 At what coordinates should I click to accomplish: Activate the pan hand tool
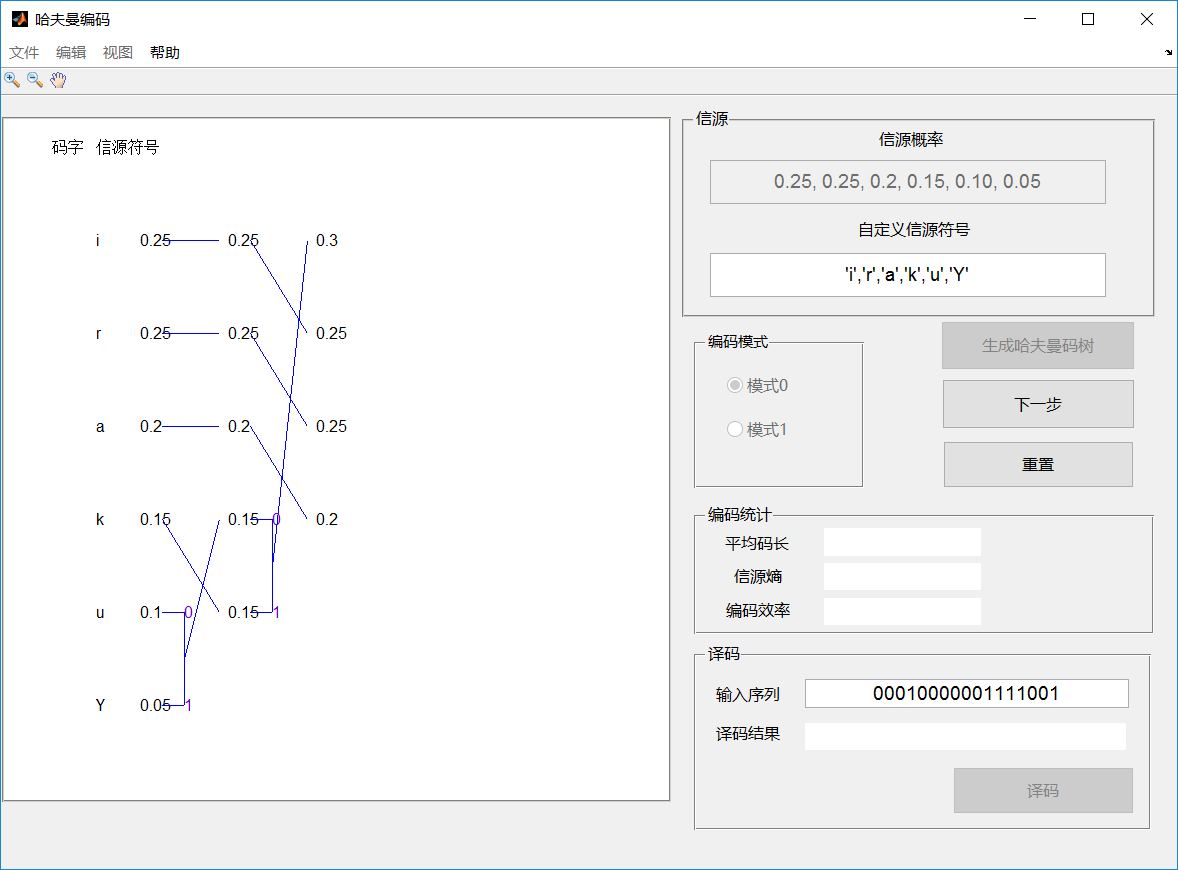(58, 80)
